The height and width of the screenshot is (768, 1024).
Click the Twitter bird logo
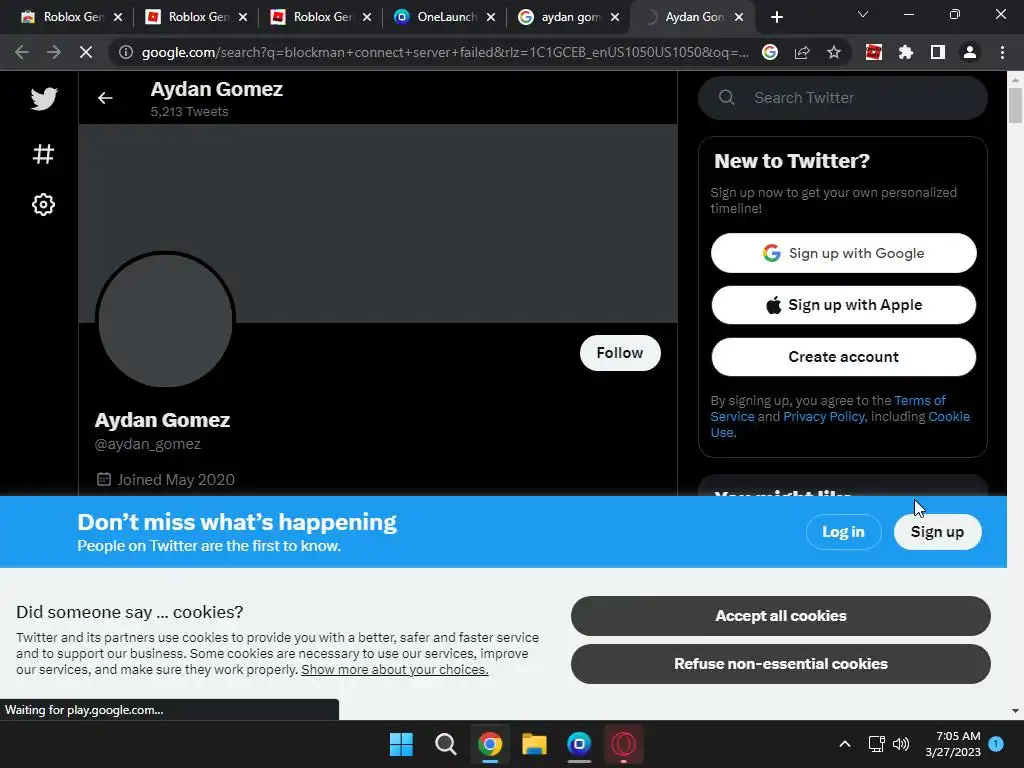click(x=44, y=99)
